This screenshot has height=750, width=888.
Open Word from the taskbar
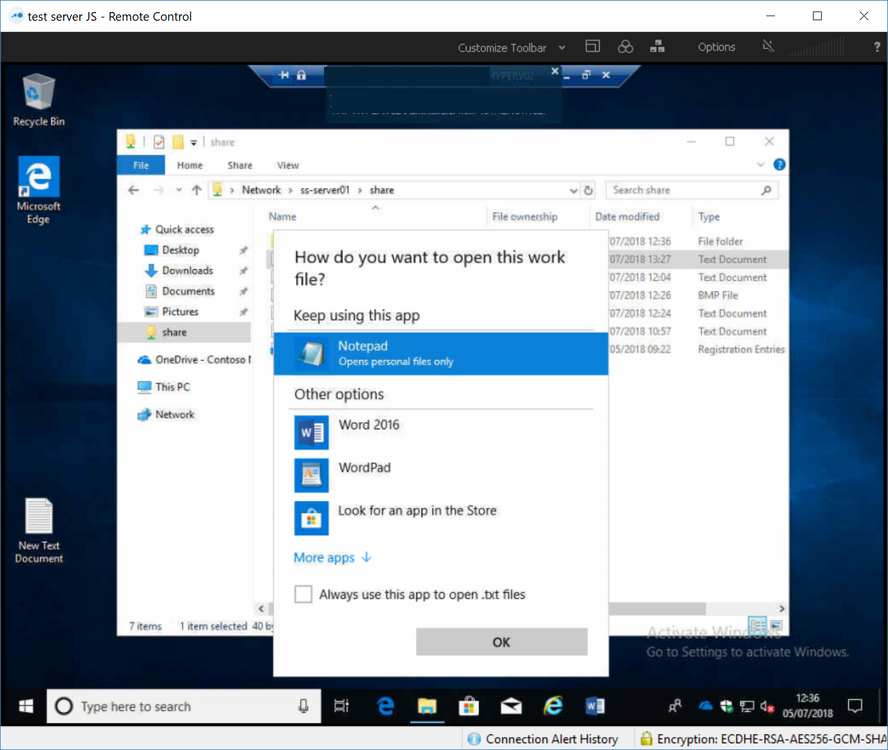(x=595, y=706)
